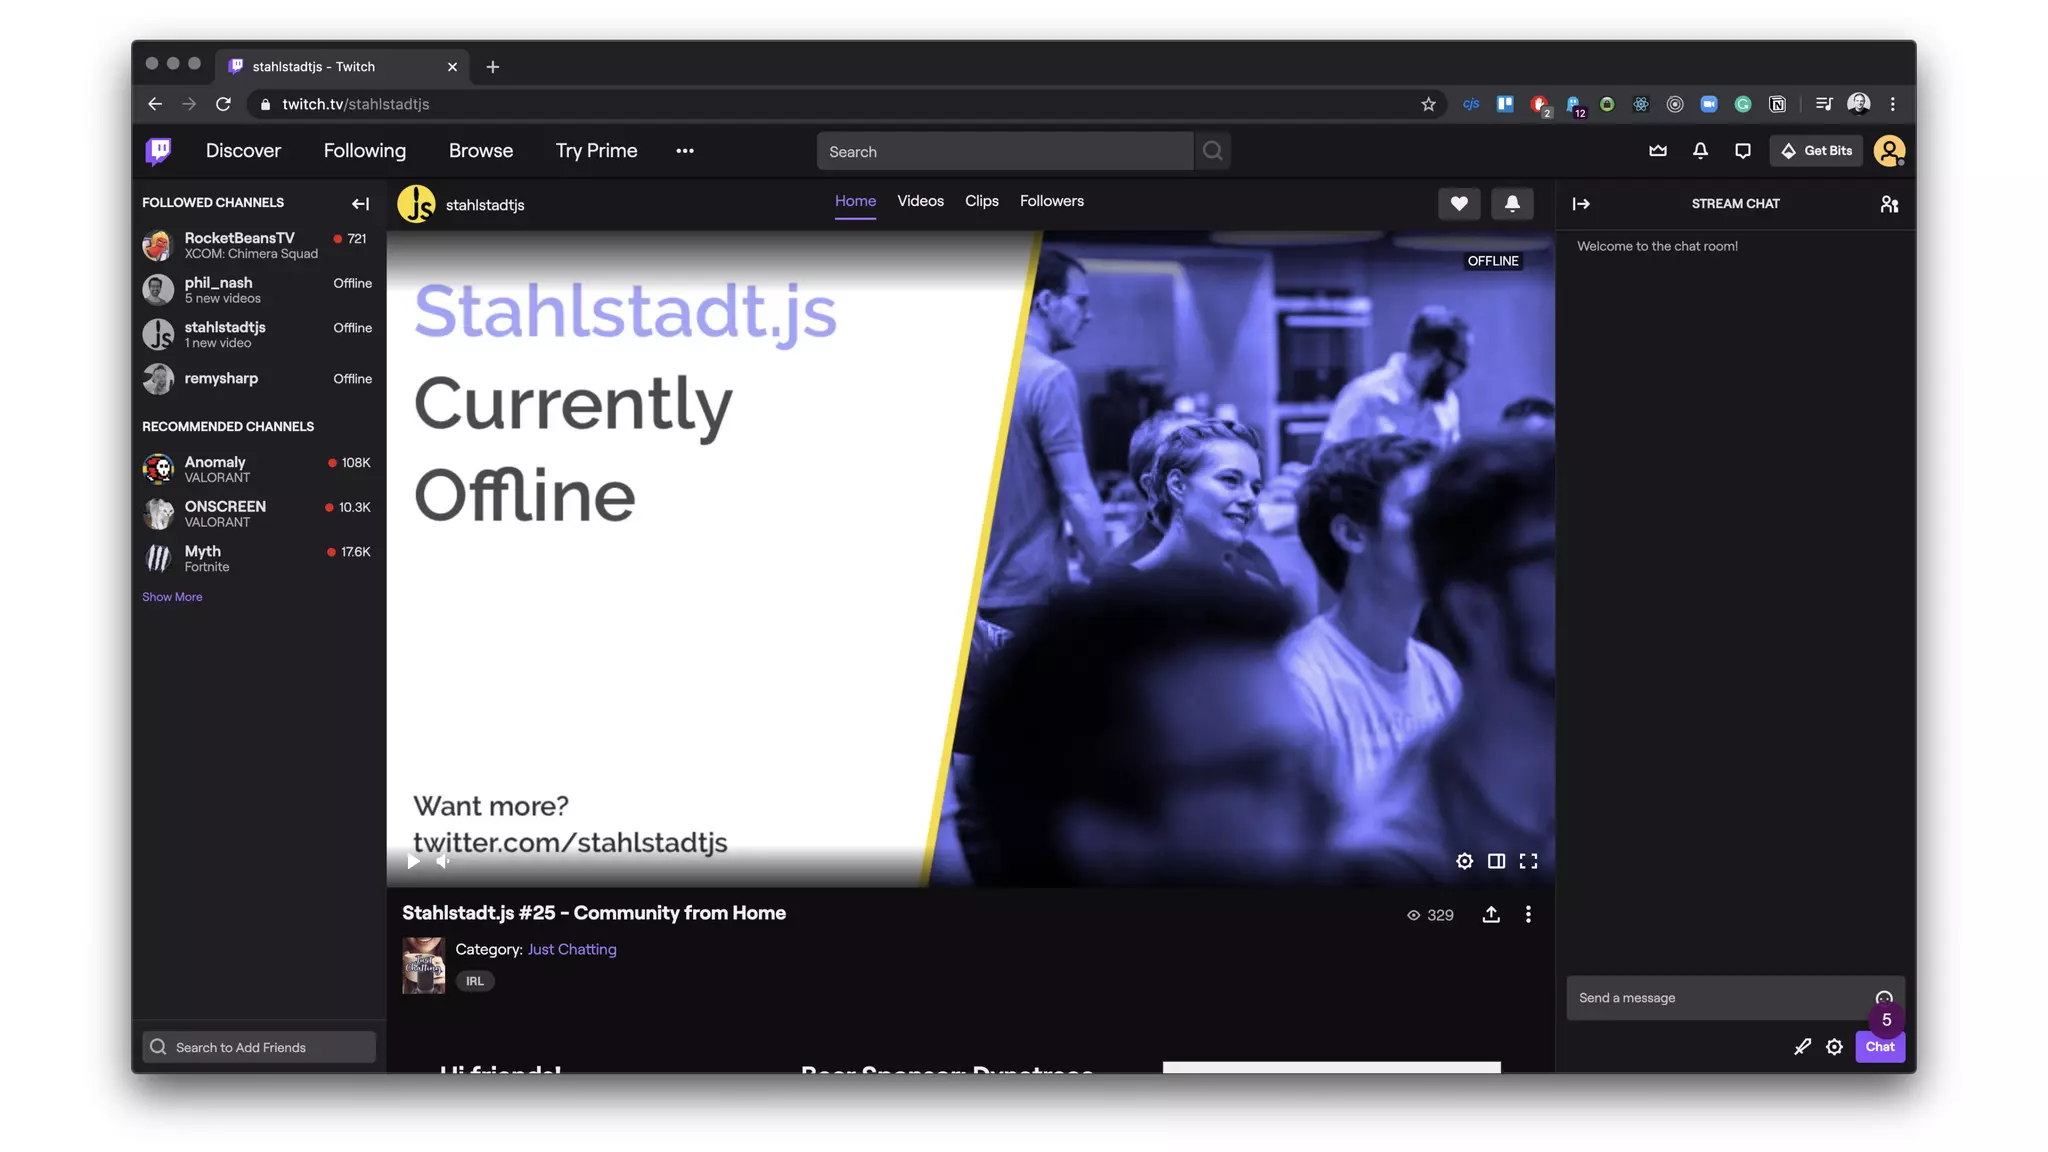Click the Just Chatting category link

tap(572, 949)
